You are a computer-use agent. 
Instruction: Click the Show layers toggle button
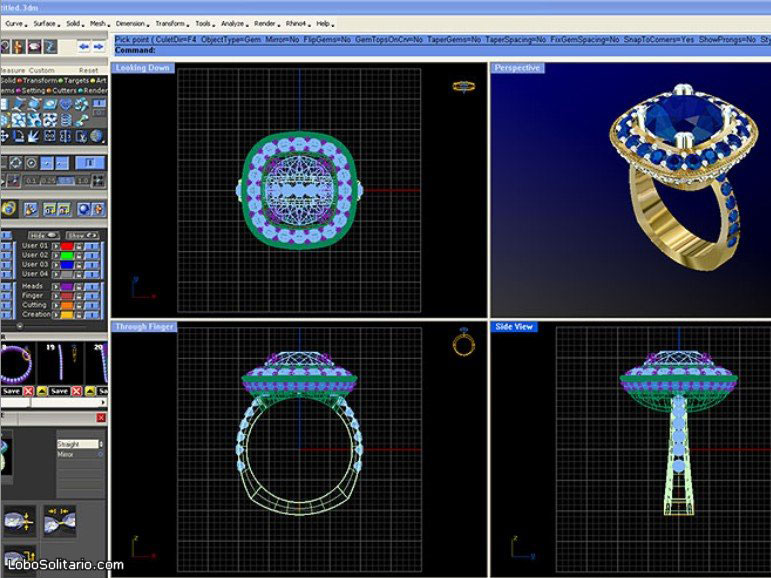pos(76,235)
